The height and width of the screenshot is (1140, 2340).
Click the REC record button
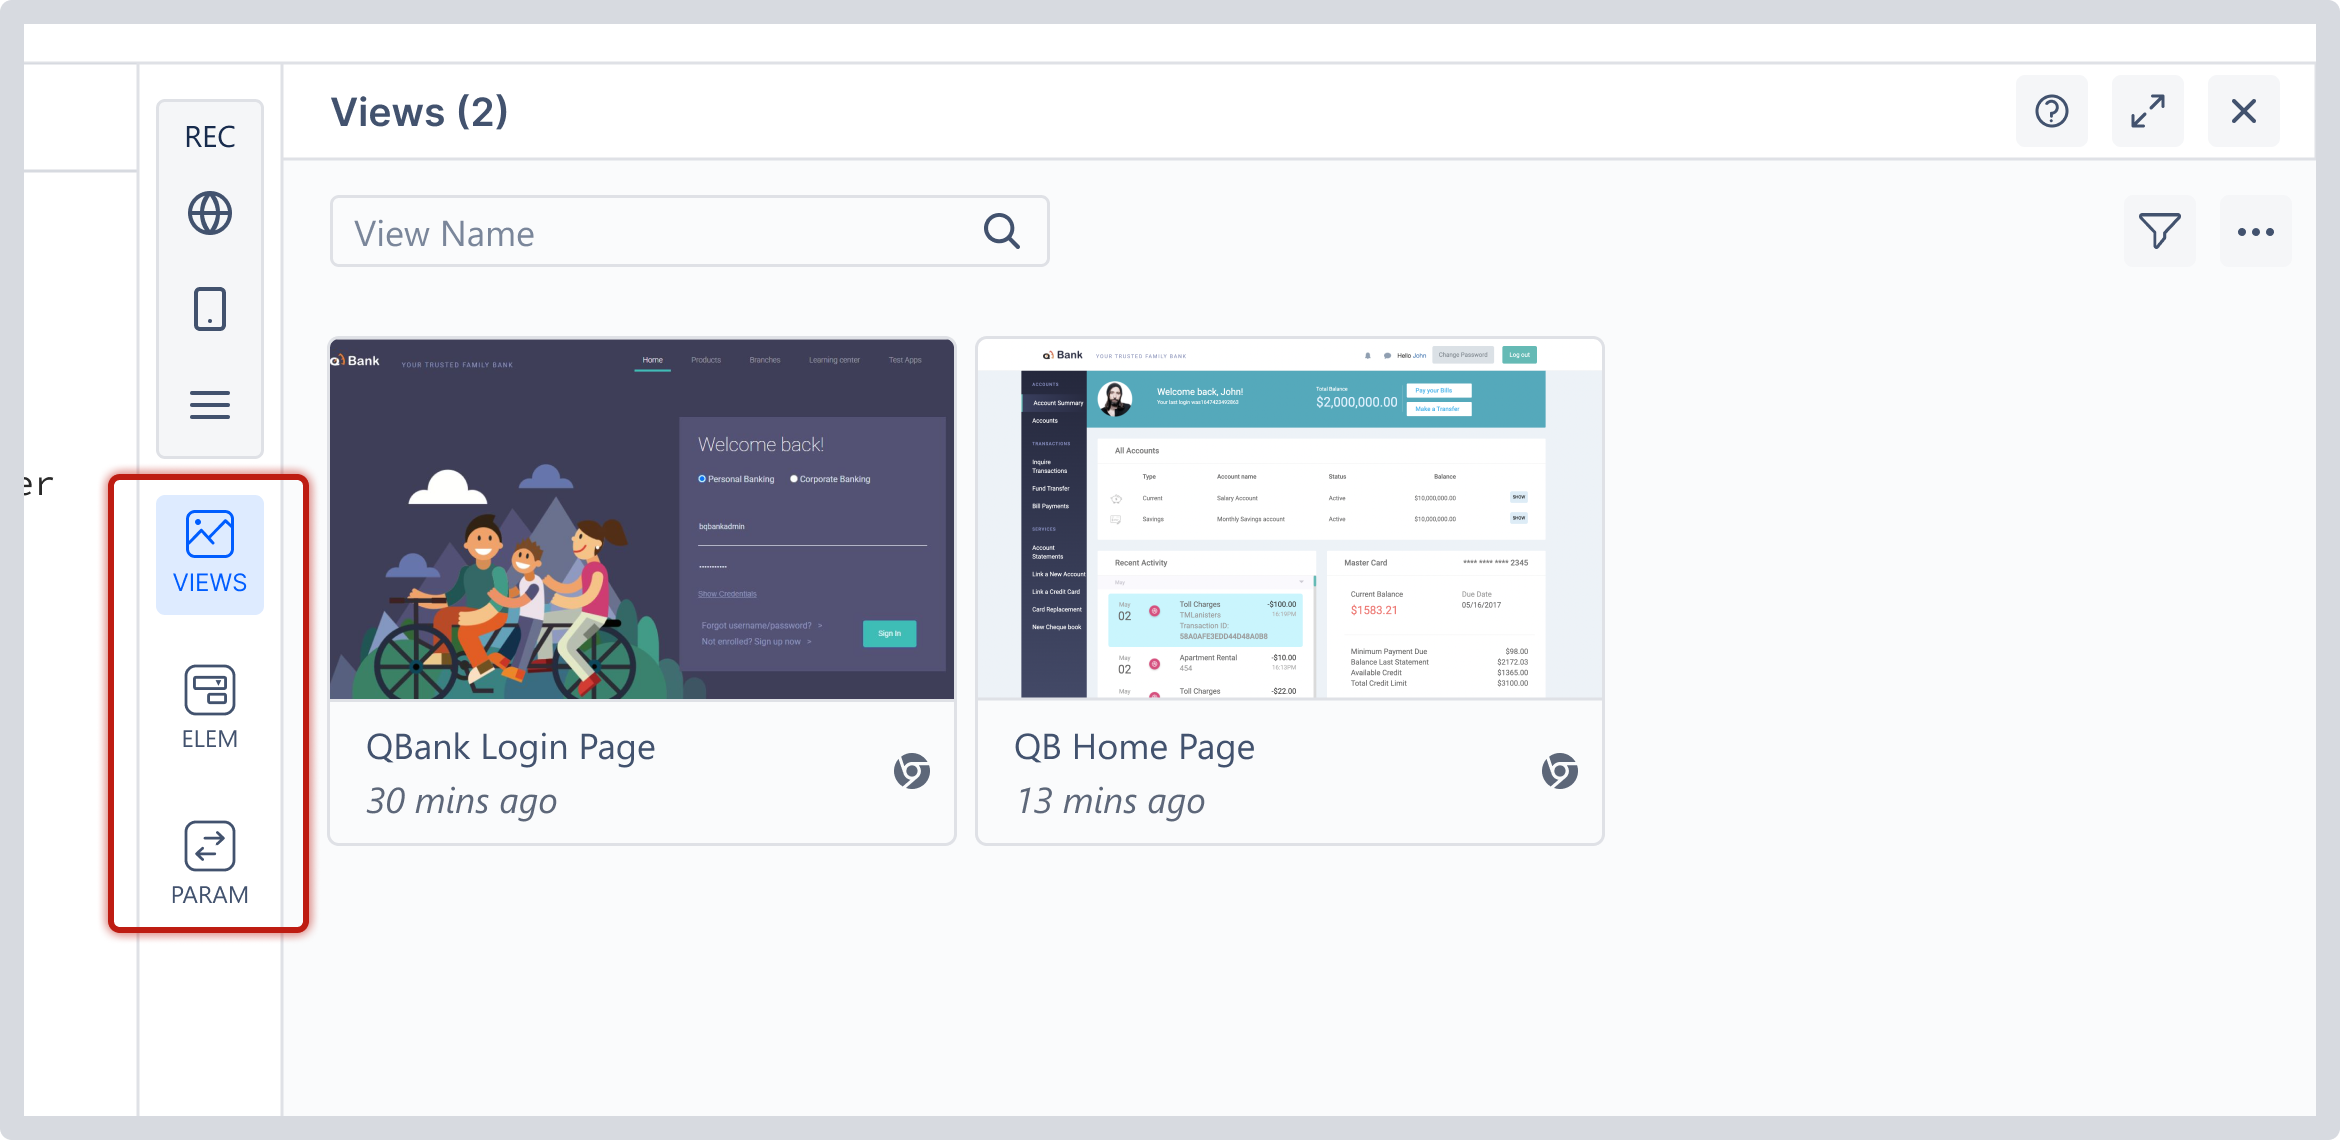[x=210, y=137]
